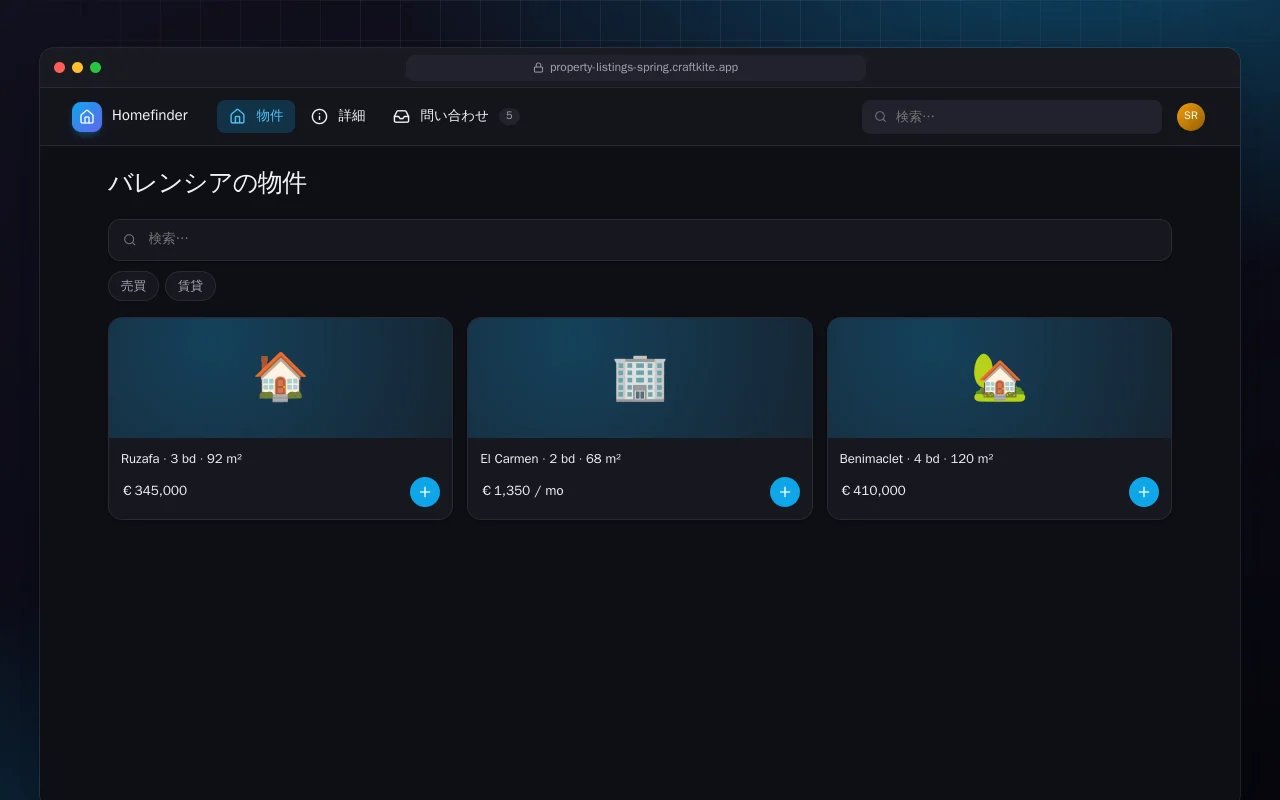Click the Homefinder logo icon

click(x=87, y=117)
